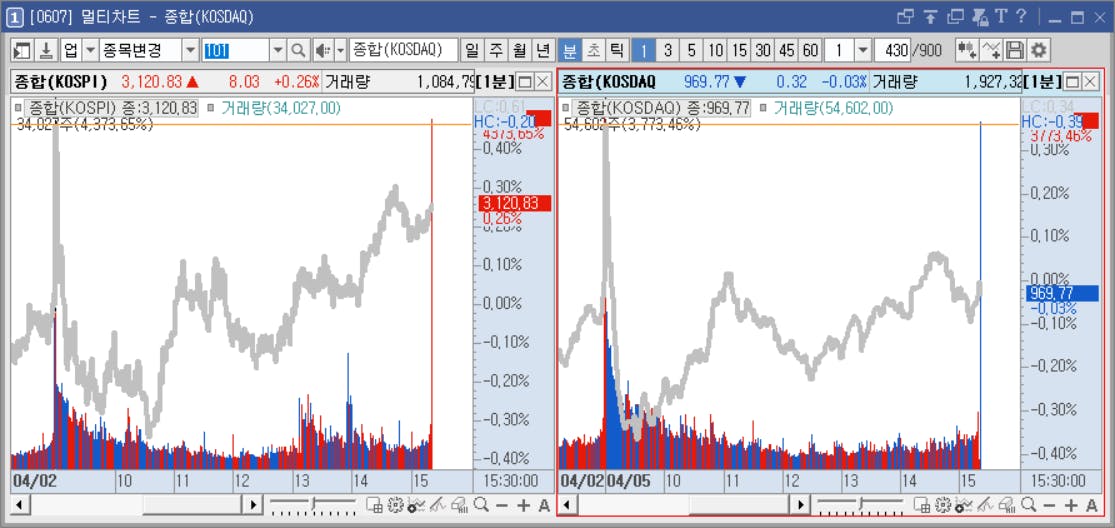
Task: Select the 분 (minute) chart period
Action: (x=570, y=50)
